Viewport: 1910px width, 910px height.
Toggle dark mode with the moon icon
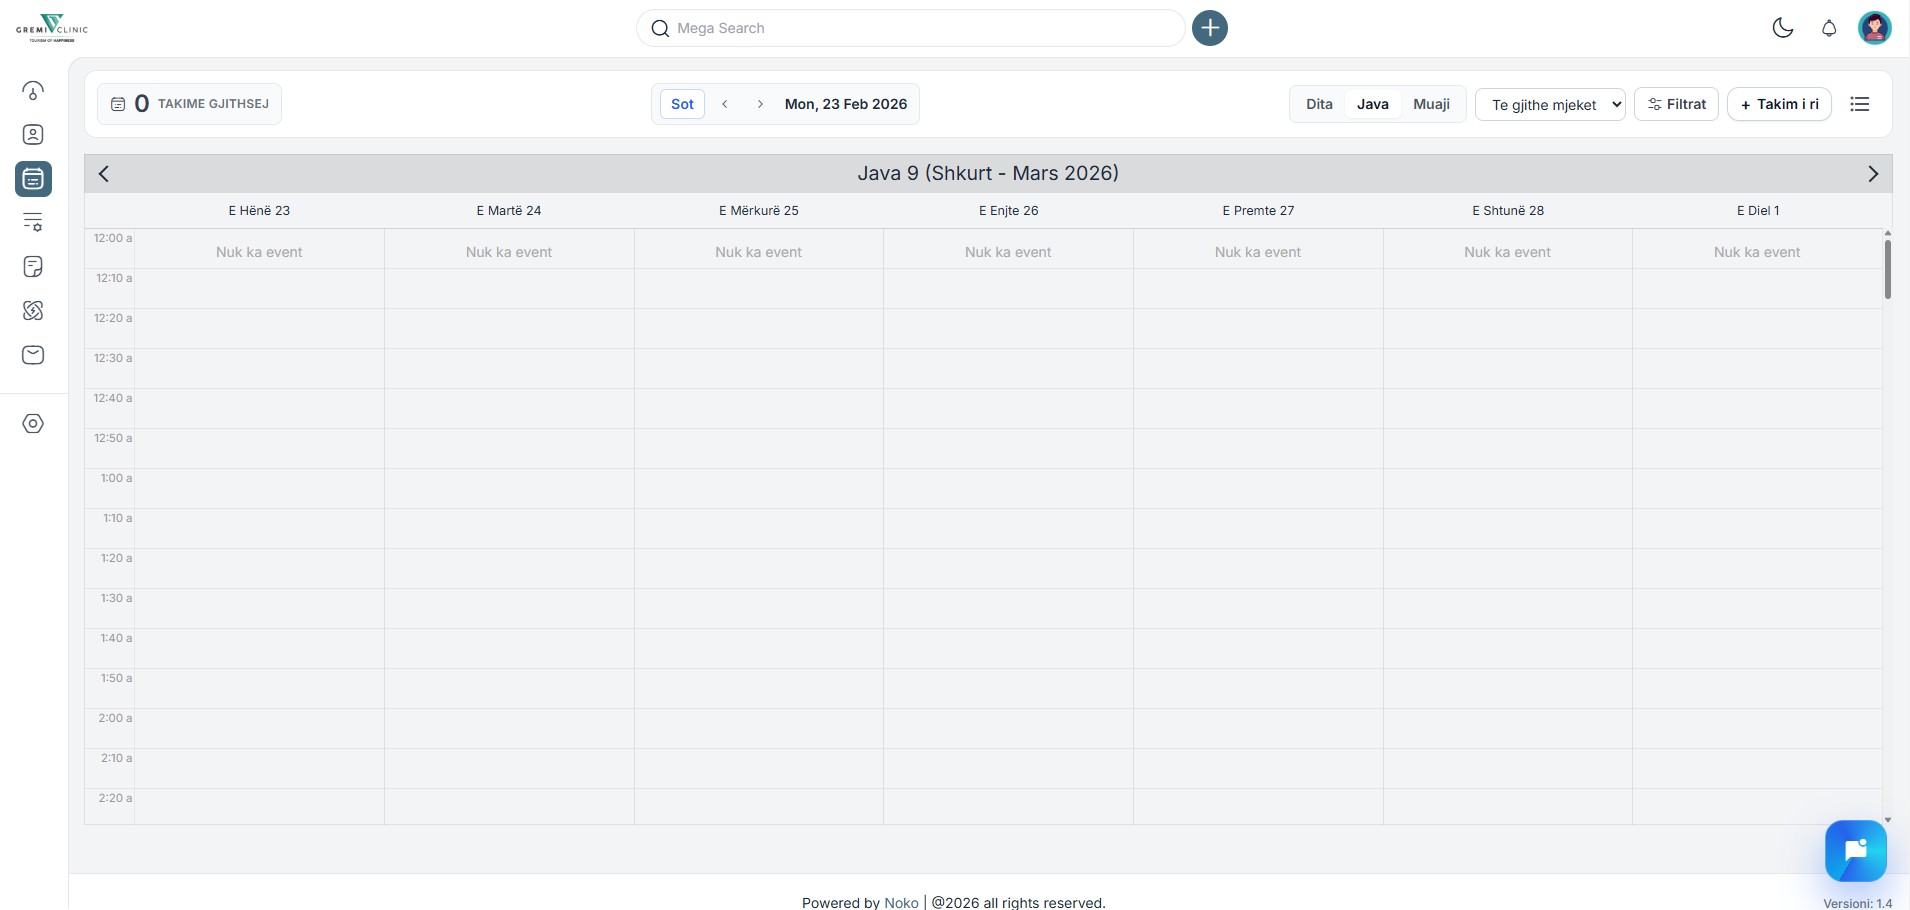point(1782,28)
